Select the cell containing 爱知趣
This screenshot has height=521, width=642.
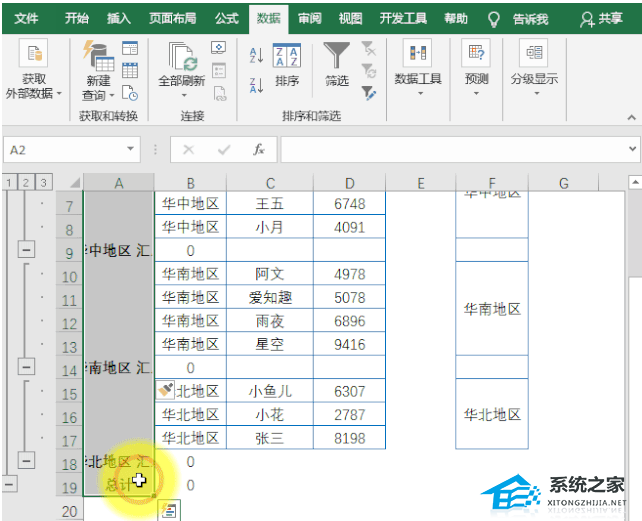click(x=270, y=297)
